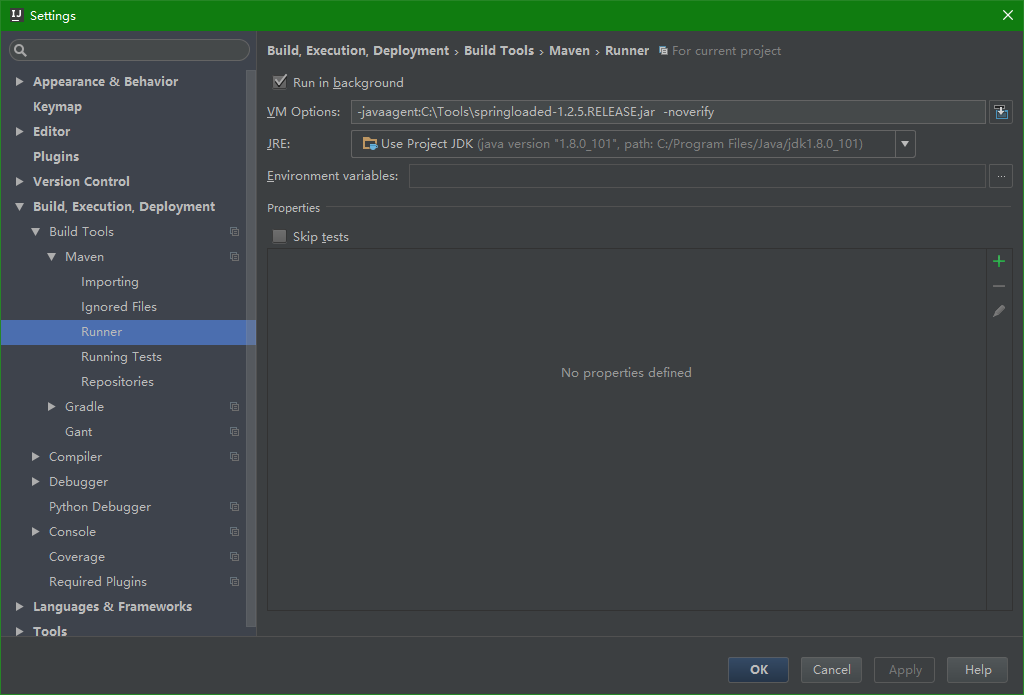Click Build Tools in the breadcrumb

coord(499,51)
